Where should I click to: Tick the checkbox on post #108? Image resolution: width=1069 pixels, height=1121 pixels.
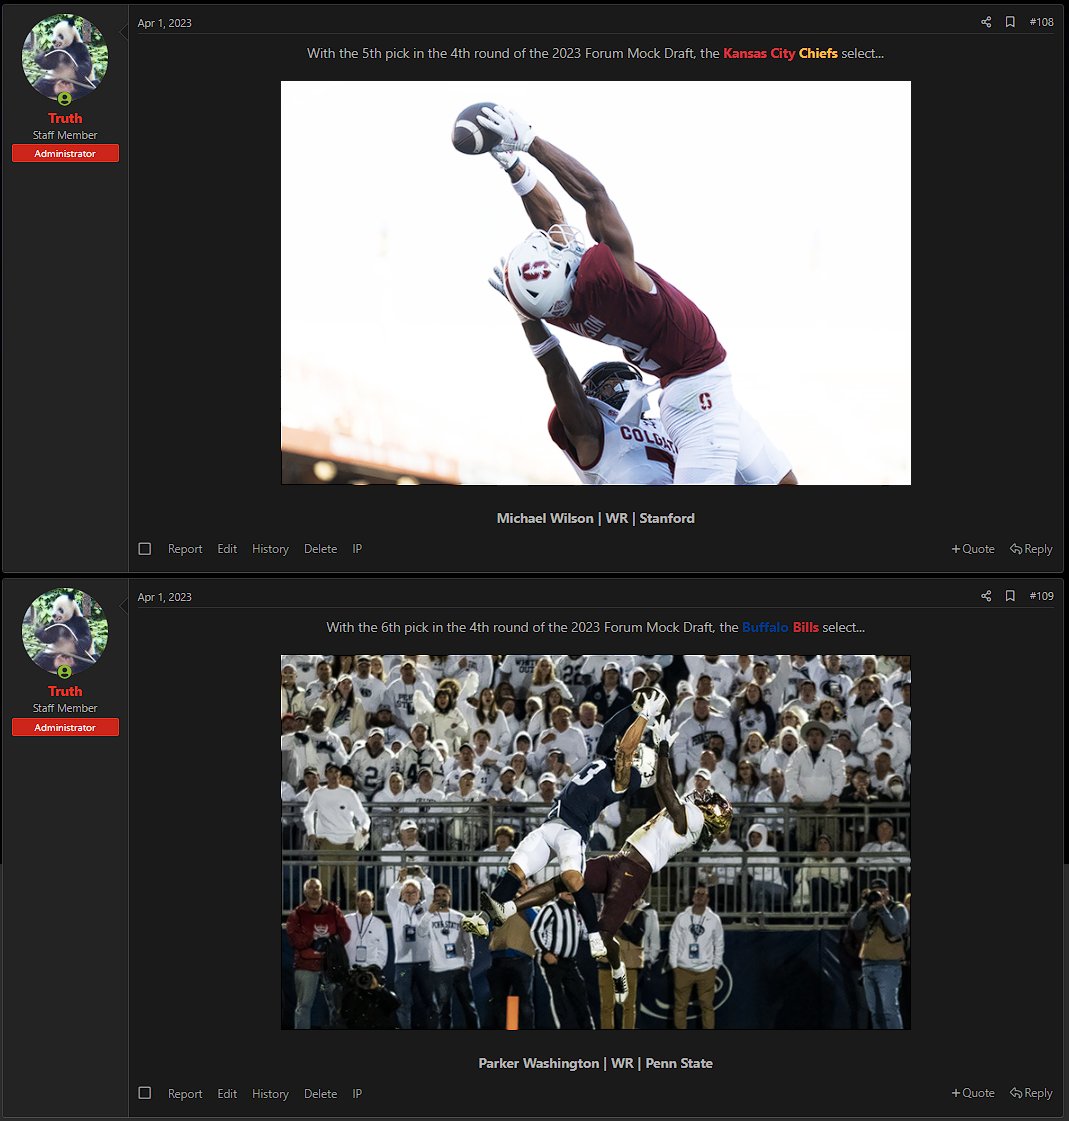144,548
